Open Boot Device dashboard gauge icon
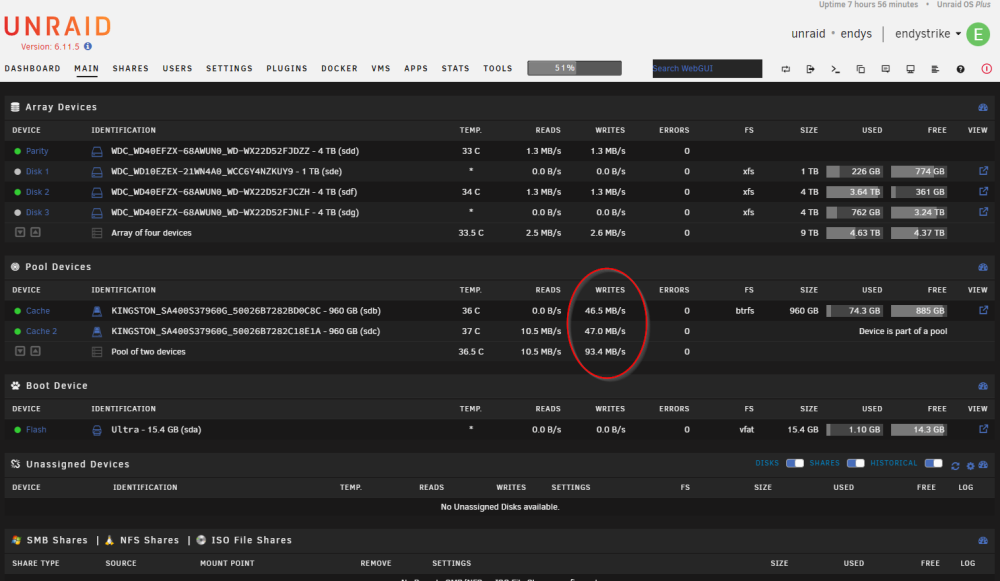This screenshot has width=1000, height=581. (983, 386)
